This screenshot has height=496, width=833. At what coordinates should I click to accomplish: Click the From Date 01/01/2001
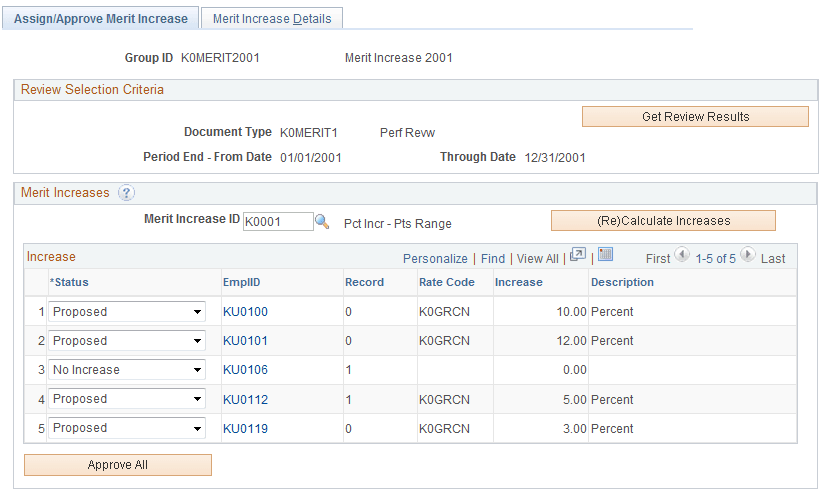pyautogui.click(x=311, y=158)
